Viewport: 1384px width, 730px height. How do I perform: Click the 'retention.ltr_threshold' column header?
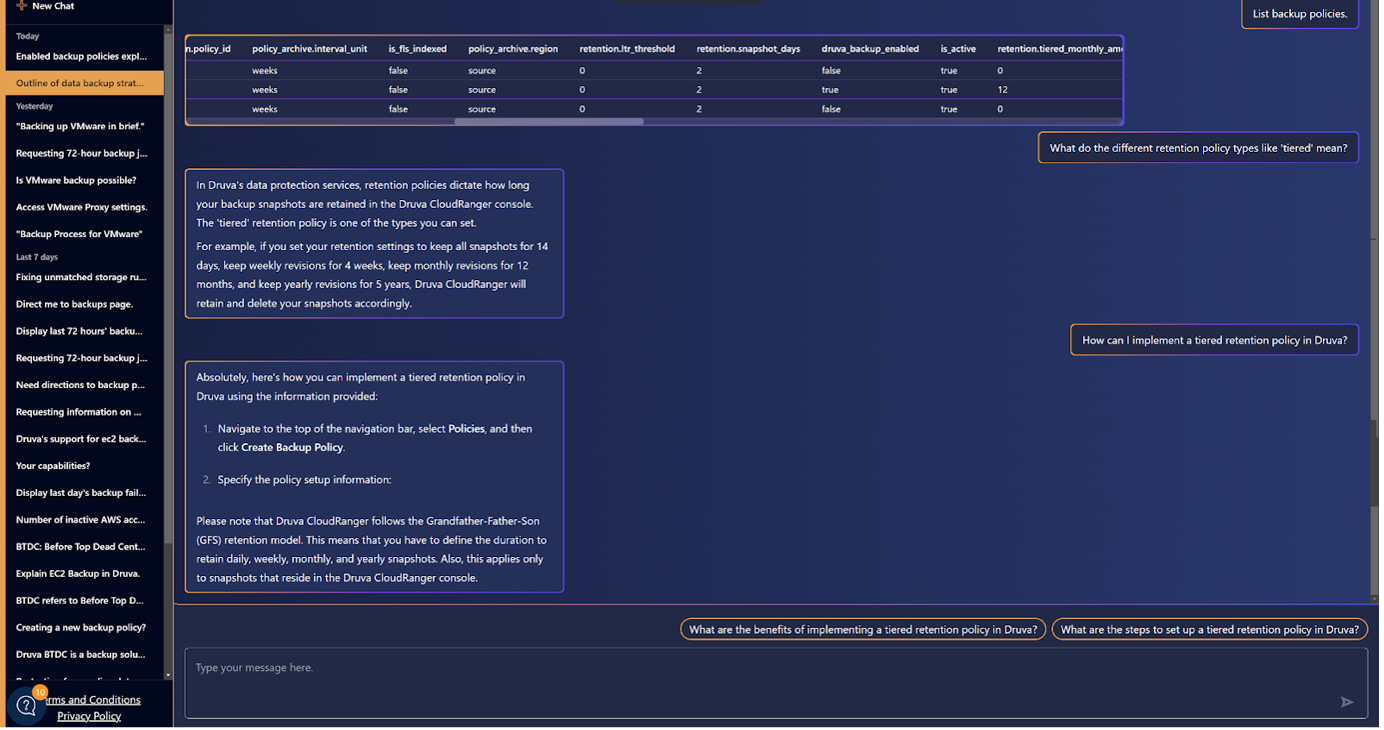click(x=627, y=49)
